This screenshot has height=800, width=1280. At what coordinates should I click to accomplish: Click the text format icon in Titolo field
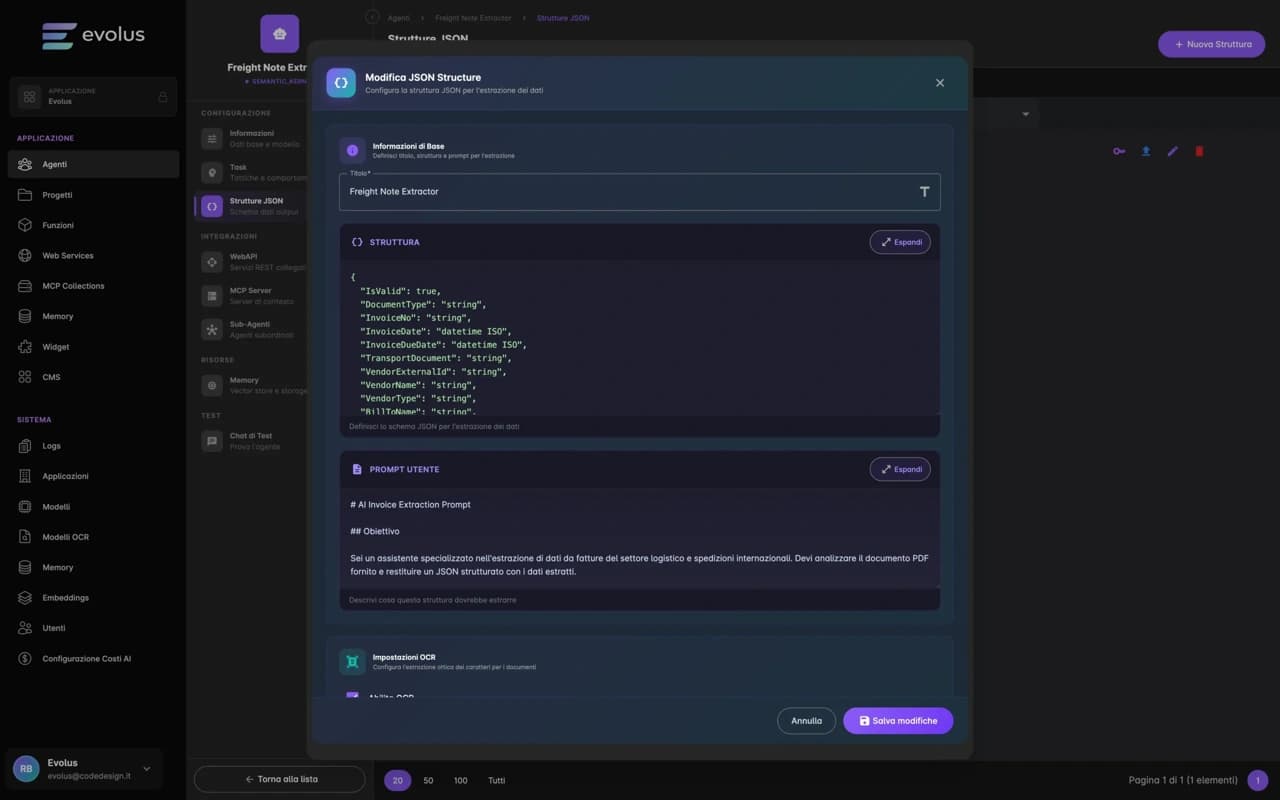point(924,191)
